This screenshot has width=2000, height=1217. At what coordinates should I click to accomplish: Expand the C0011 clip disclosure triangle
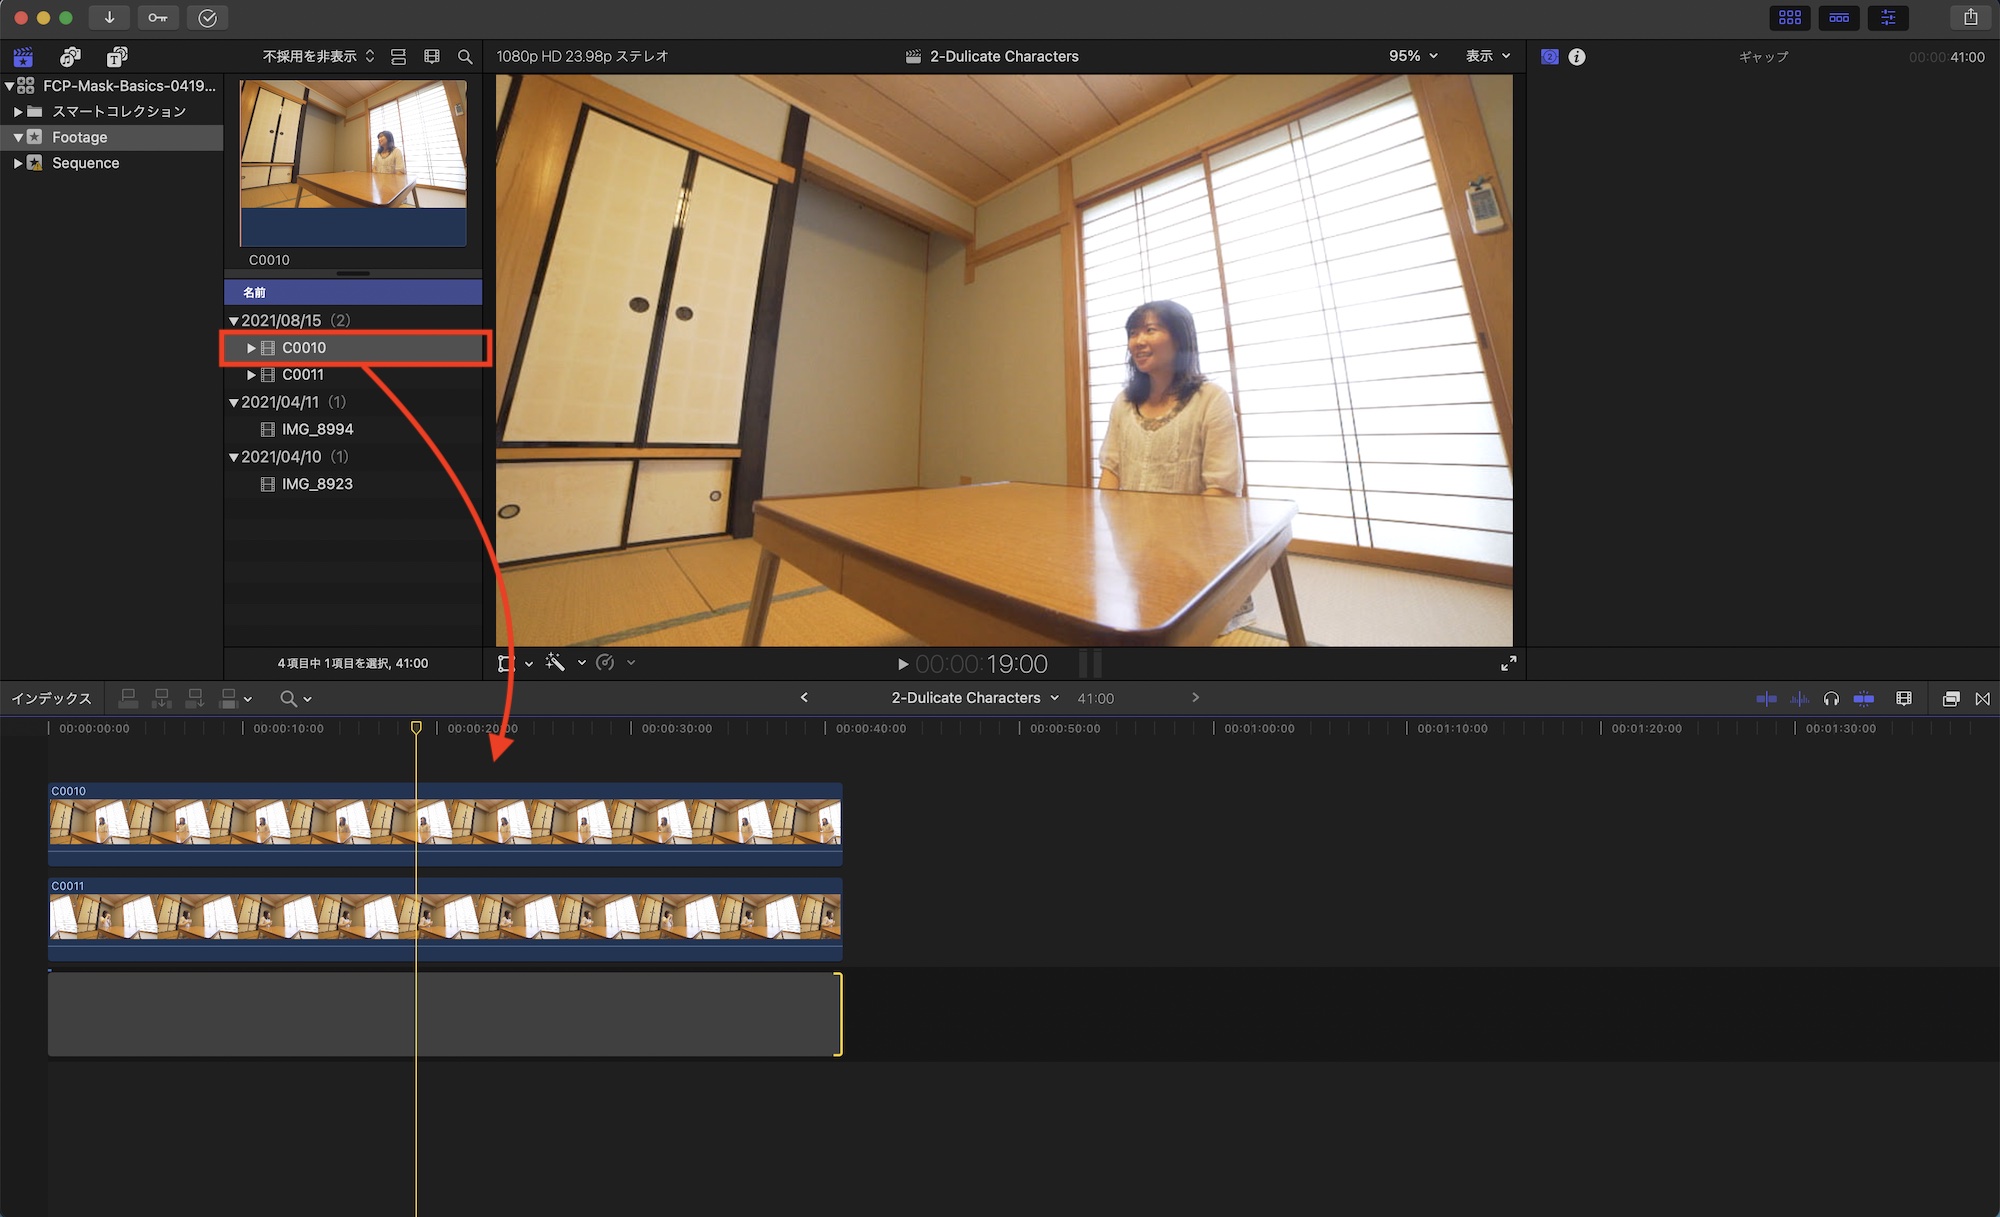point(251,375)
